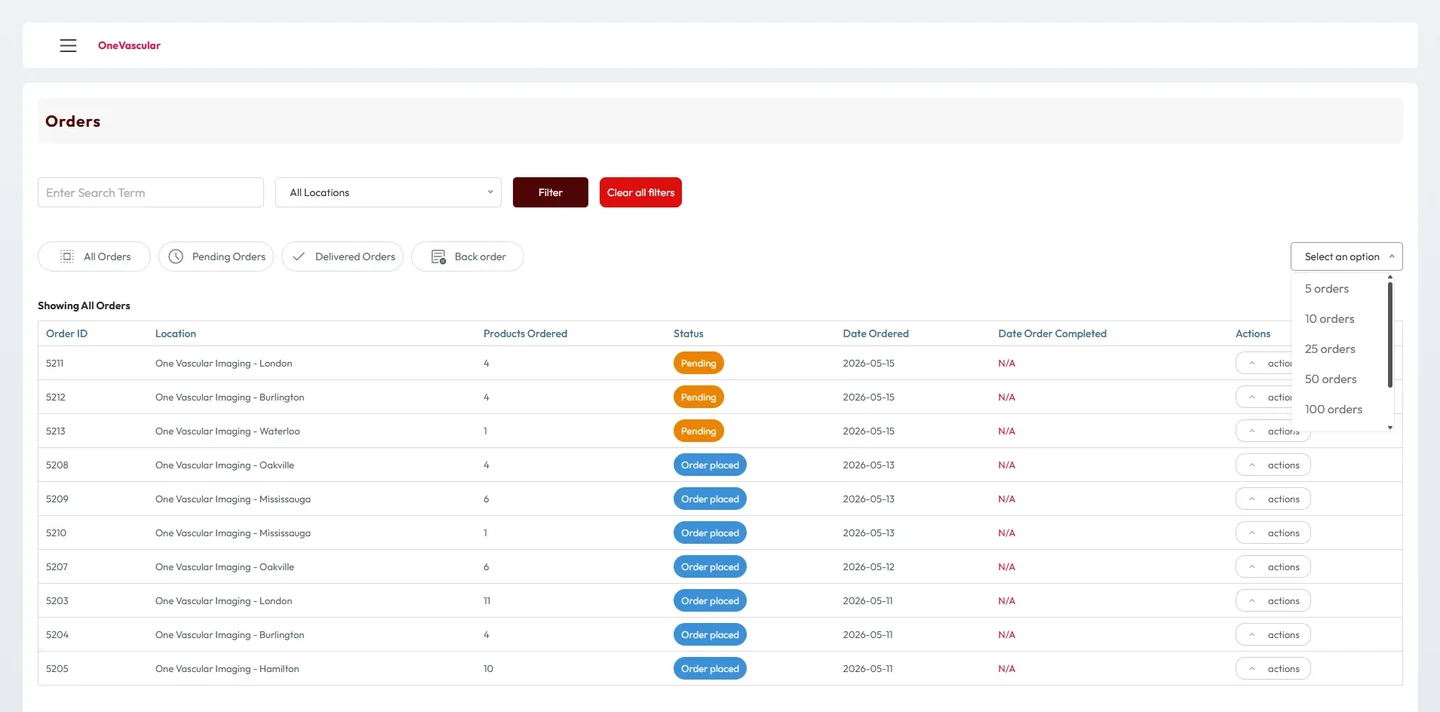
Task: Click the clock icon in Pending Orders
Action: click(176, 257)
